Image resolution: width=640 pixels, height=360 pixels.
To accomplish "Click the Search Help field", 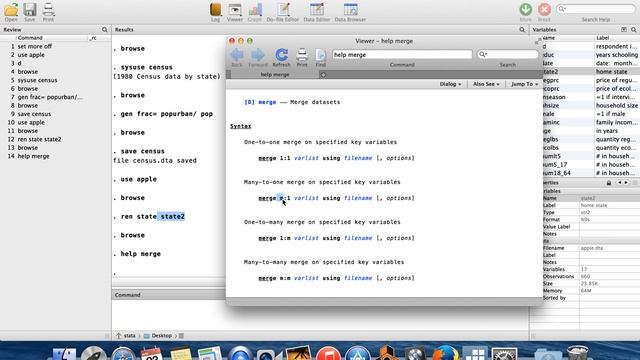I will click(596, 9).
